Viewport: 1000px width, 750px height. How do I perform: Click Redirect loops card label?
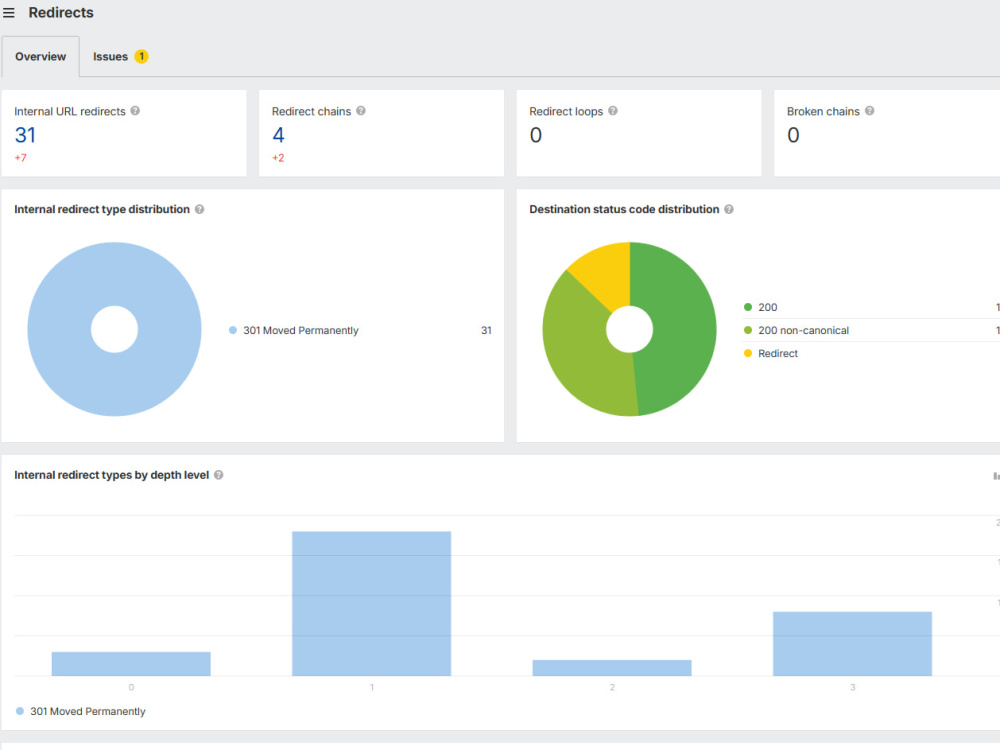pos(566,111)
